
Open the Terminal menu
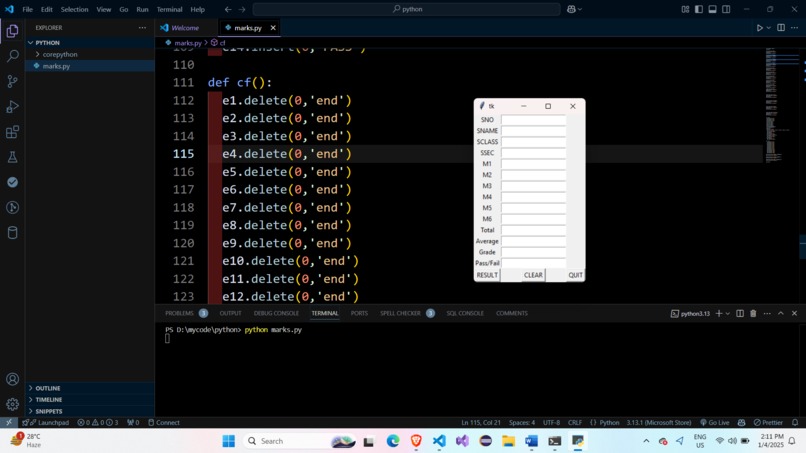click(169, 9)
